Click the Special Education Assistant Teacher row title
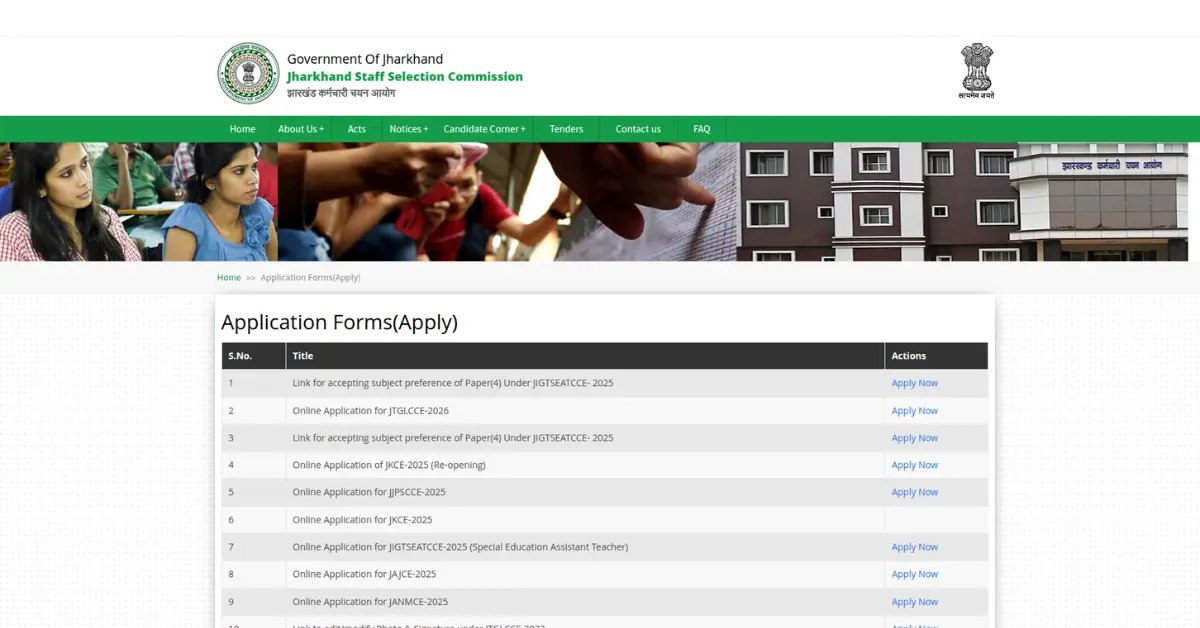The image size is (1200, 628). pyautogui.click(x=460, y=547)
